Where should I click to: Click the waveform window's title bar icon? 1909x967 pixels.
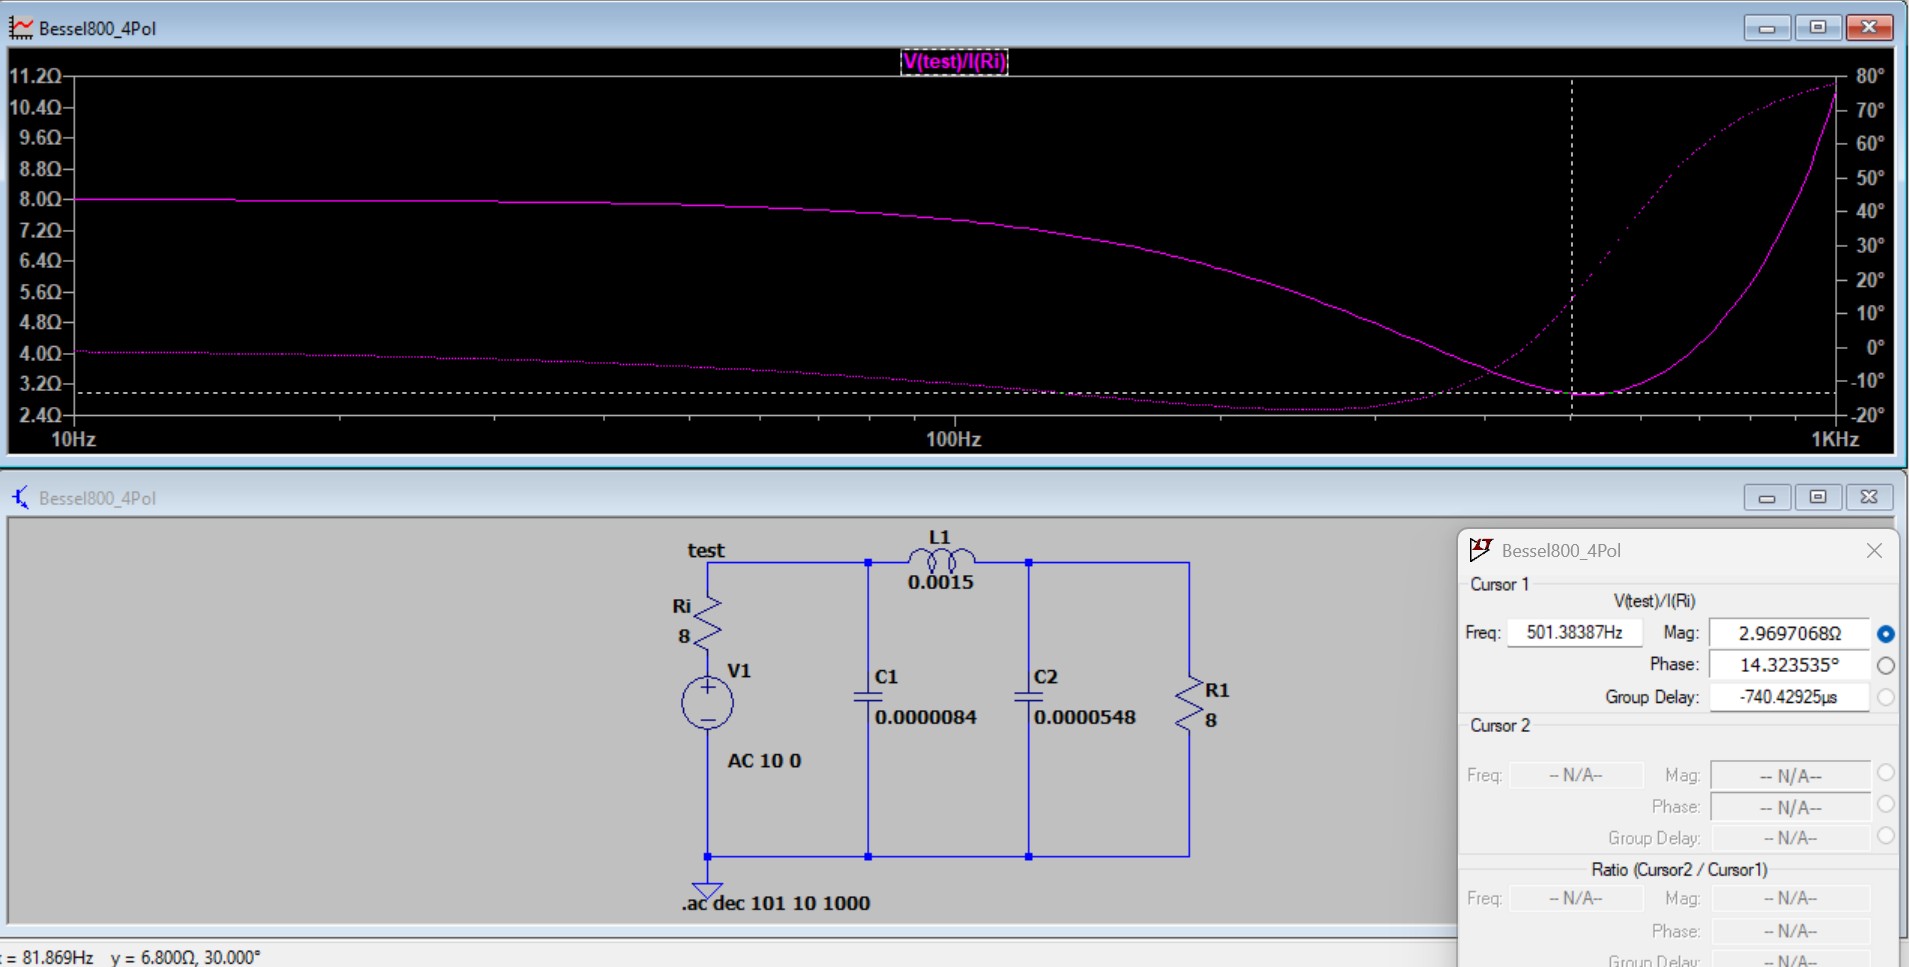20,28
